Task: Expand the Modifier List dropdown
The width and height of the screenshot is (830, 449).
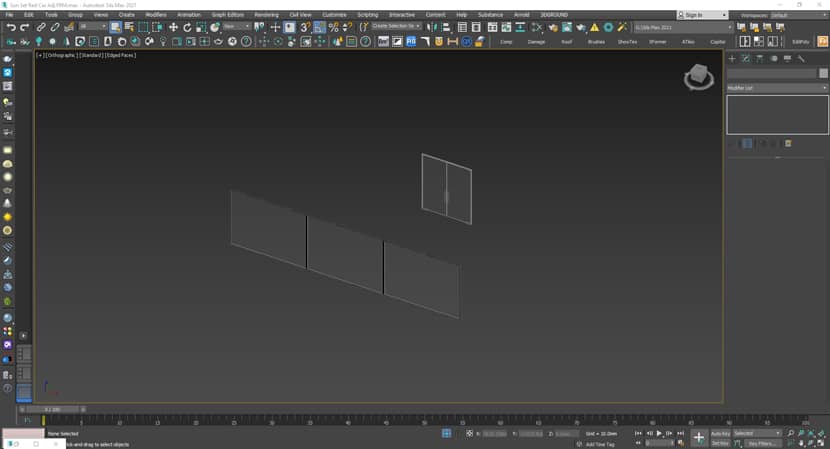Action: tap(776, 88)
